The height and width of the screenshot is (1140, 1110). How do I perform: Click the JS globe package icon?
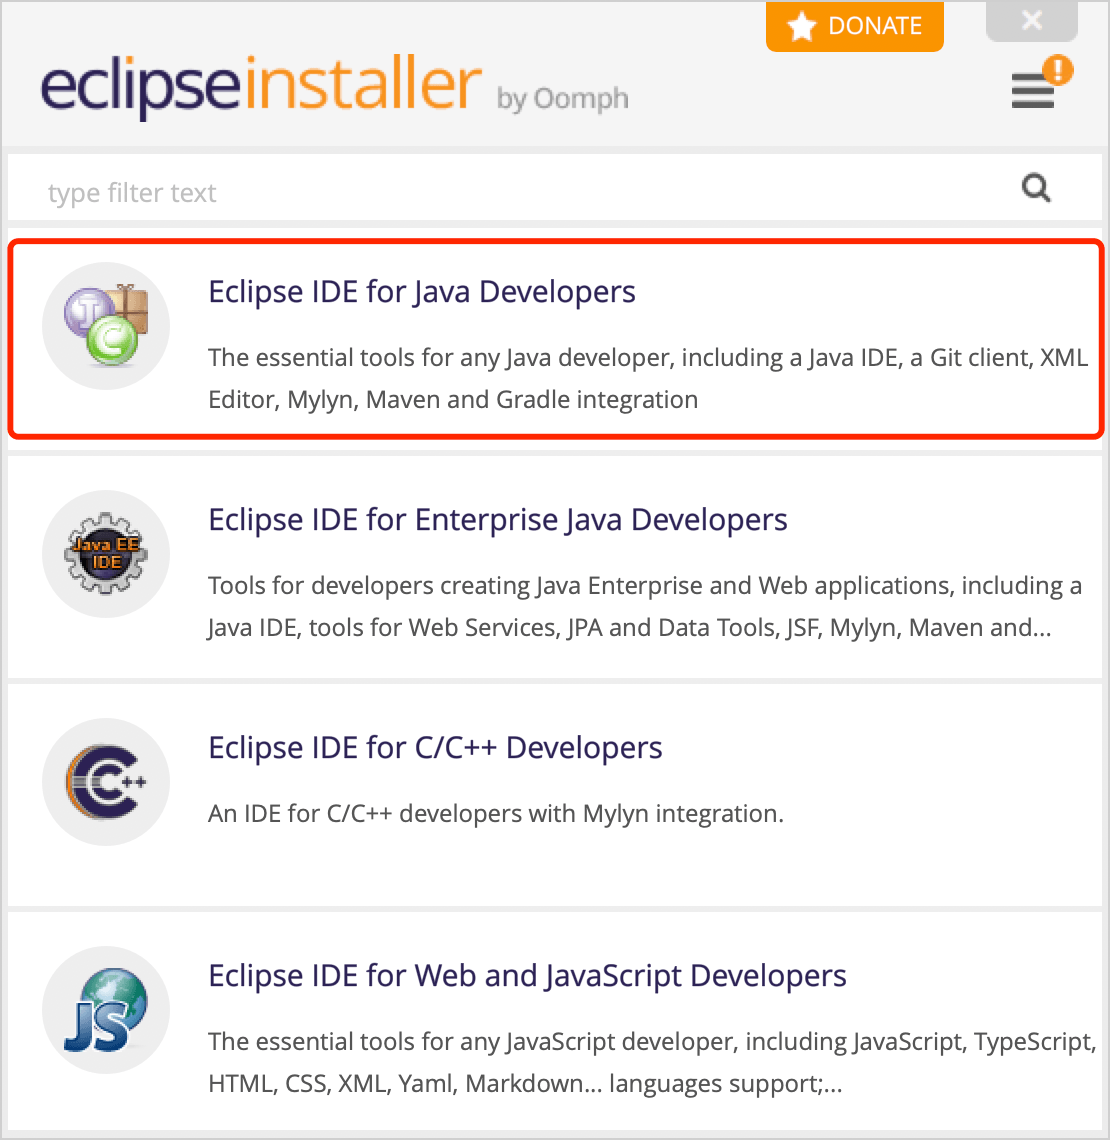(106, 1010)
